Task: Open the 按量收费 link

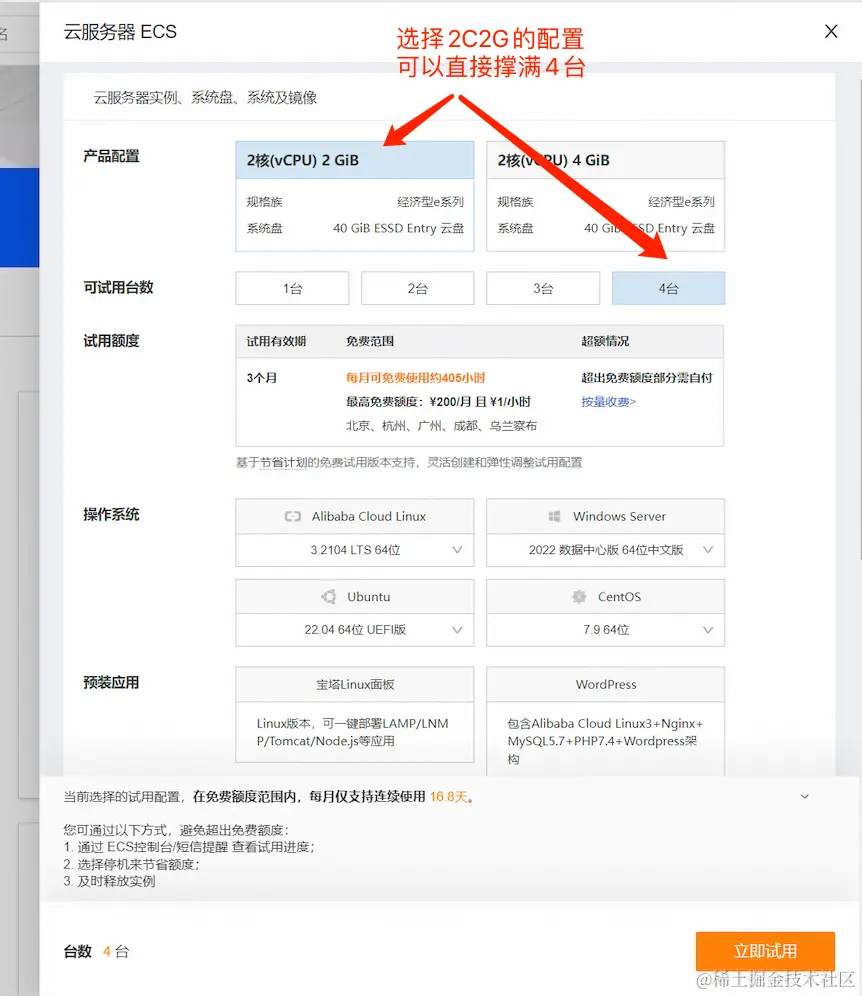Action: (609, 401)
